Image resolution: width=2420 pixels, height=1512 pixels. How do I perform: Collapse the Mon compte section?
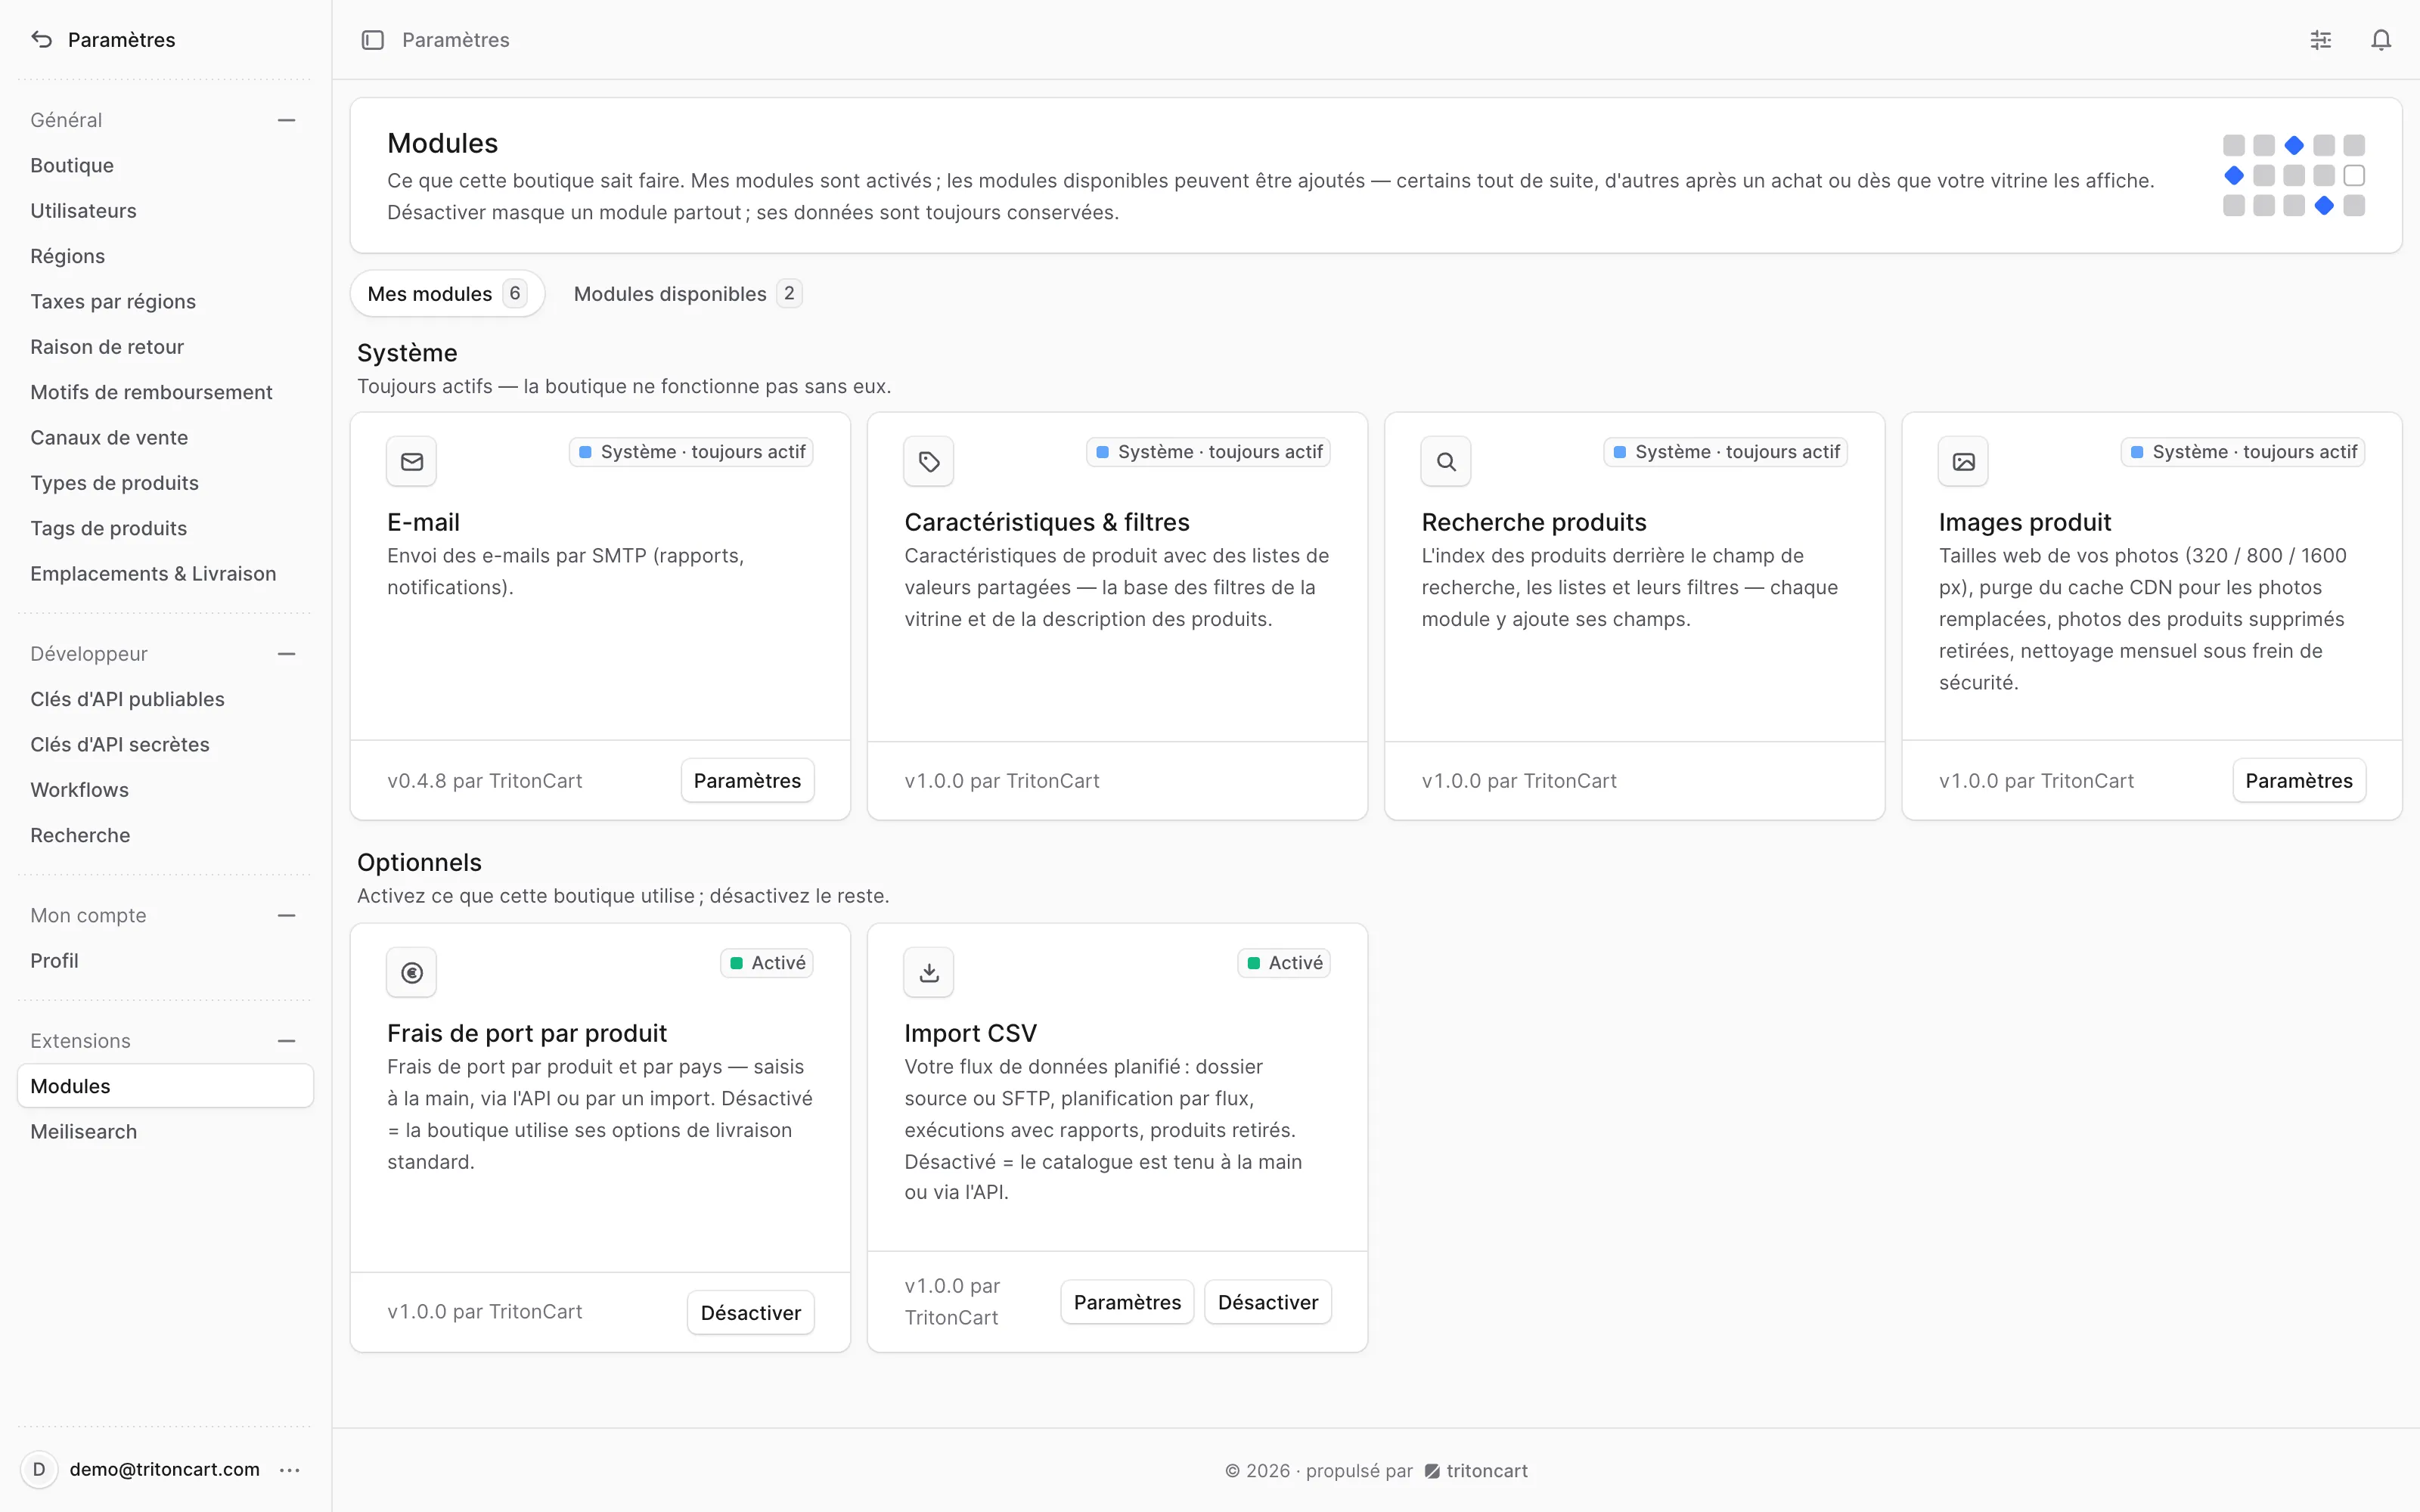click(x=287, y=916)
